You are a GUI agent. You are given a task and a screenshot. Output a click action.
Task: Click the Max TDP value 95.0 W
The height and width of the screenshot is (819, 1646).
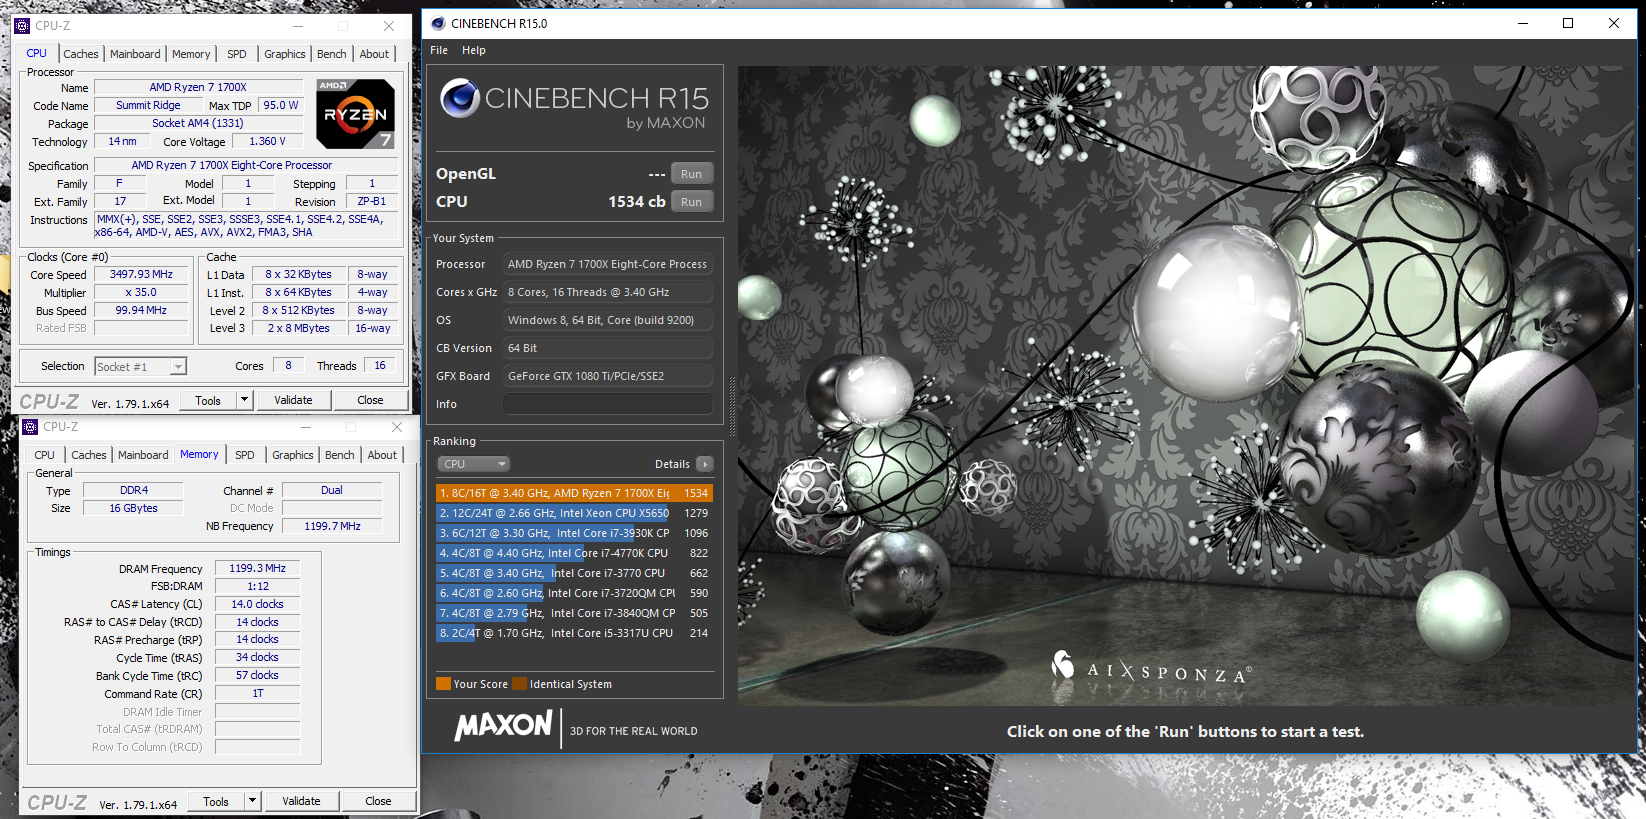281,105
